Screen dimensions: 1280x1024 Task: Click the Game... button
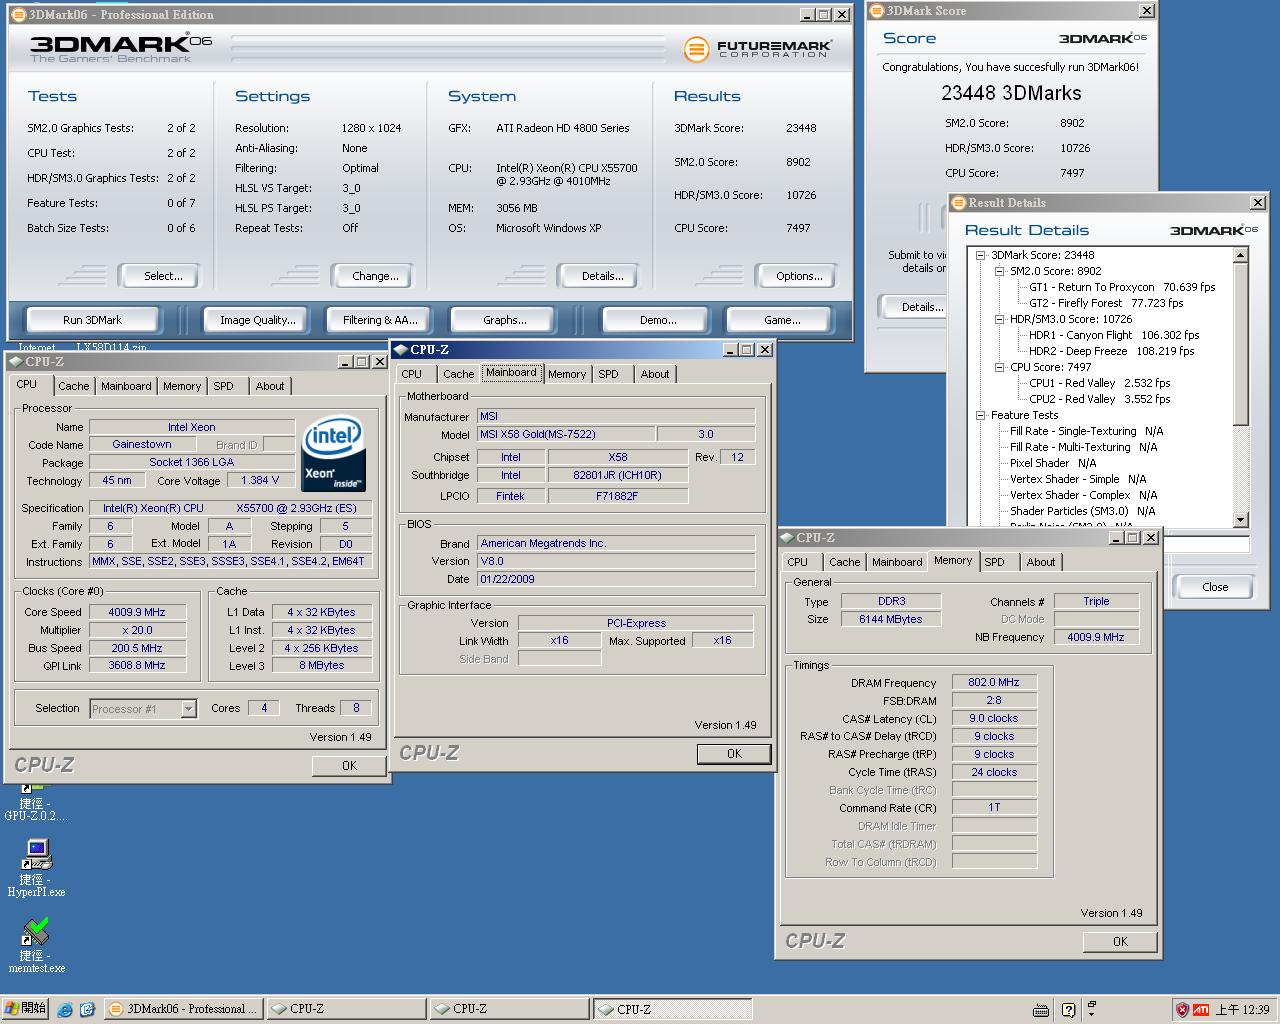pos(782,320)
